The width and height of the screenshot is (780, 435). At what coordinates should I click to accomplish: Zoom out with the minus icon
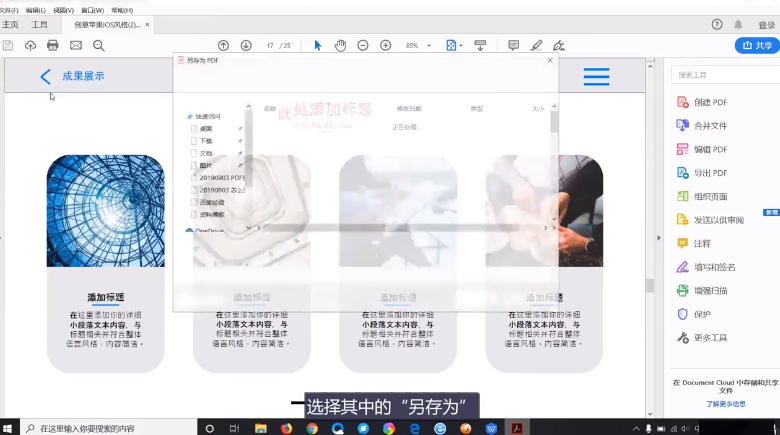point(363,45)
